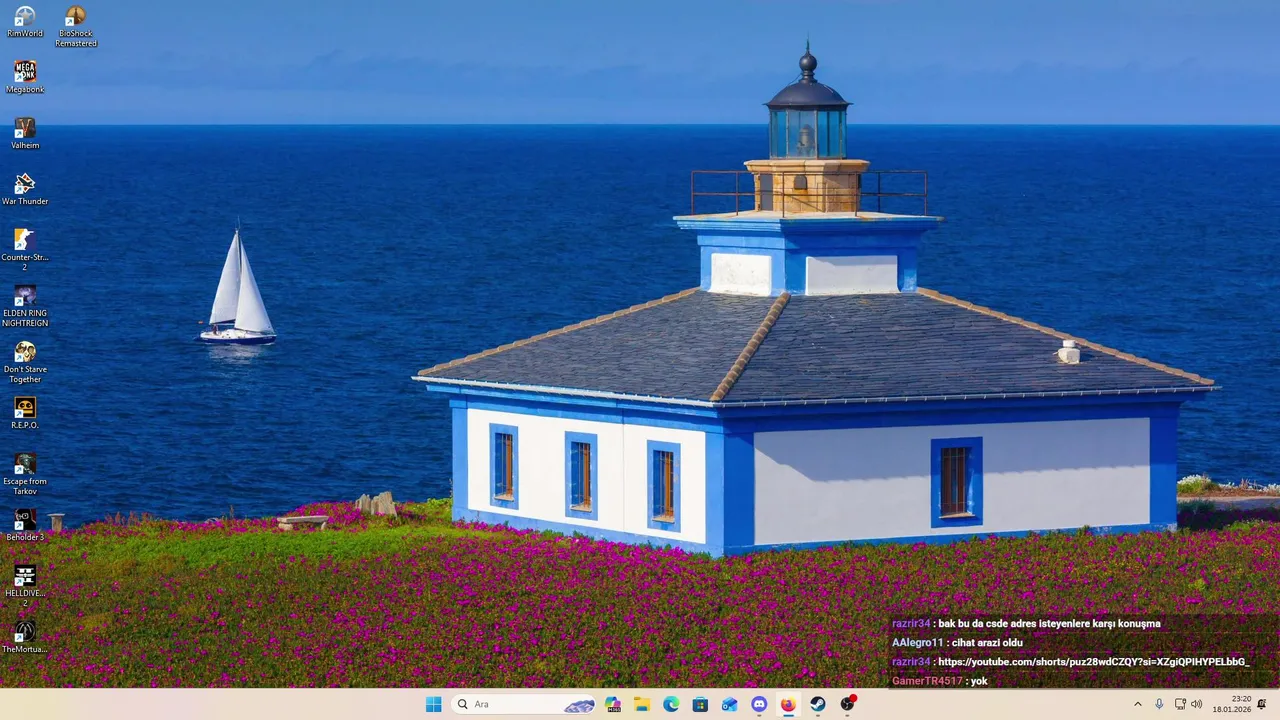
Task: Select the Escape from Tarkov icon
Action: click(x=25, y=474)
